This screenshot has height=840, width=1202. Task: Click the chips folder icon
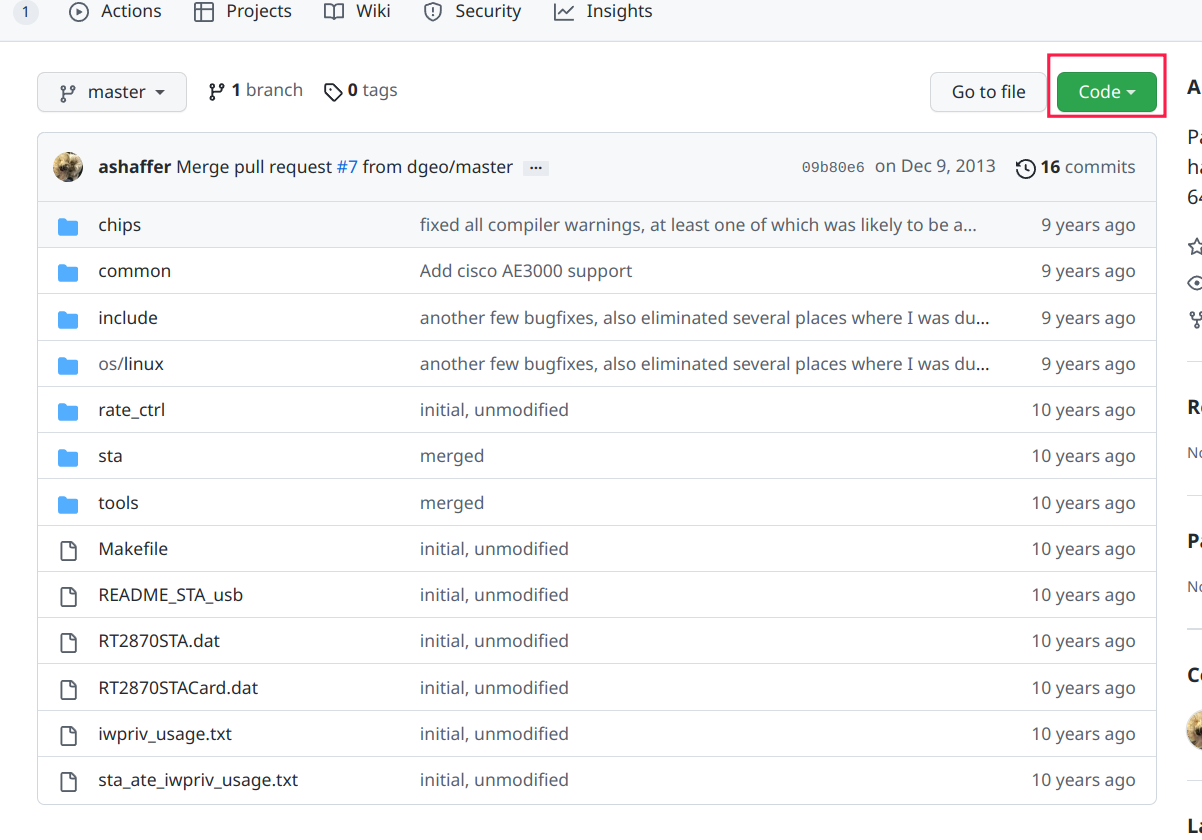click(68, 226)
